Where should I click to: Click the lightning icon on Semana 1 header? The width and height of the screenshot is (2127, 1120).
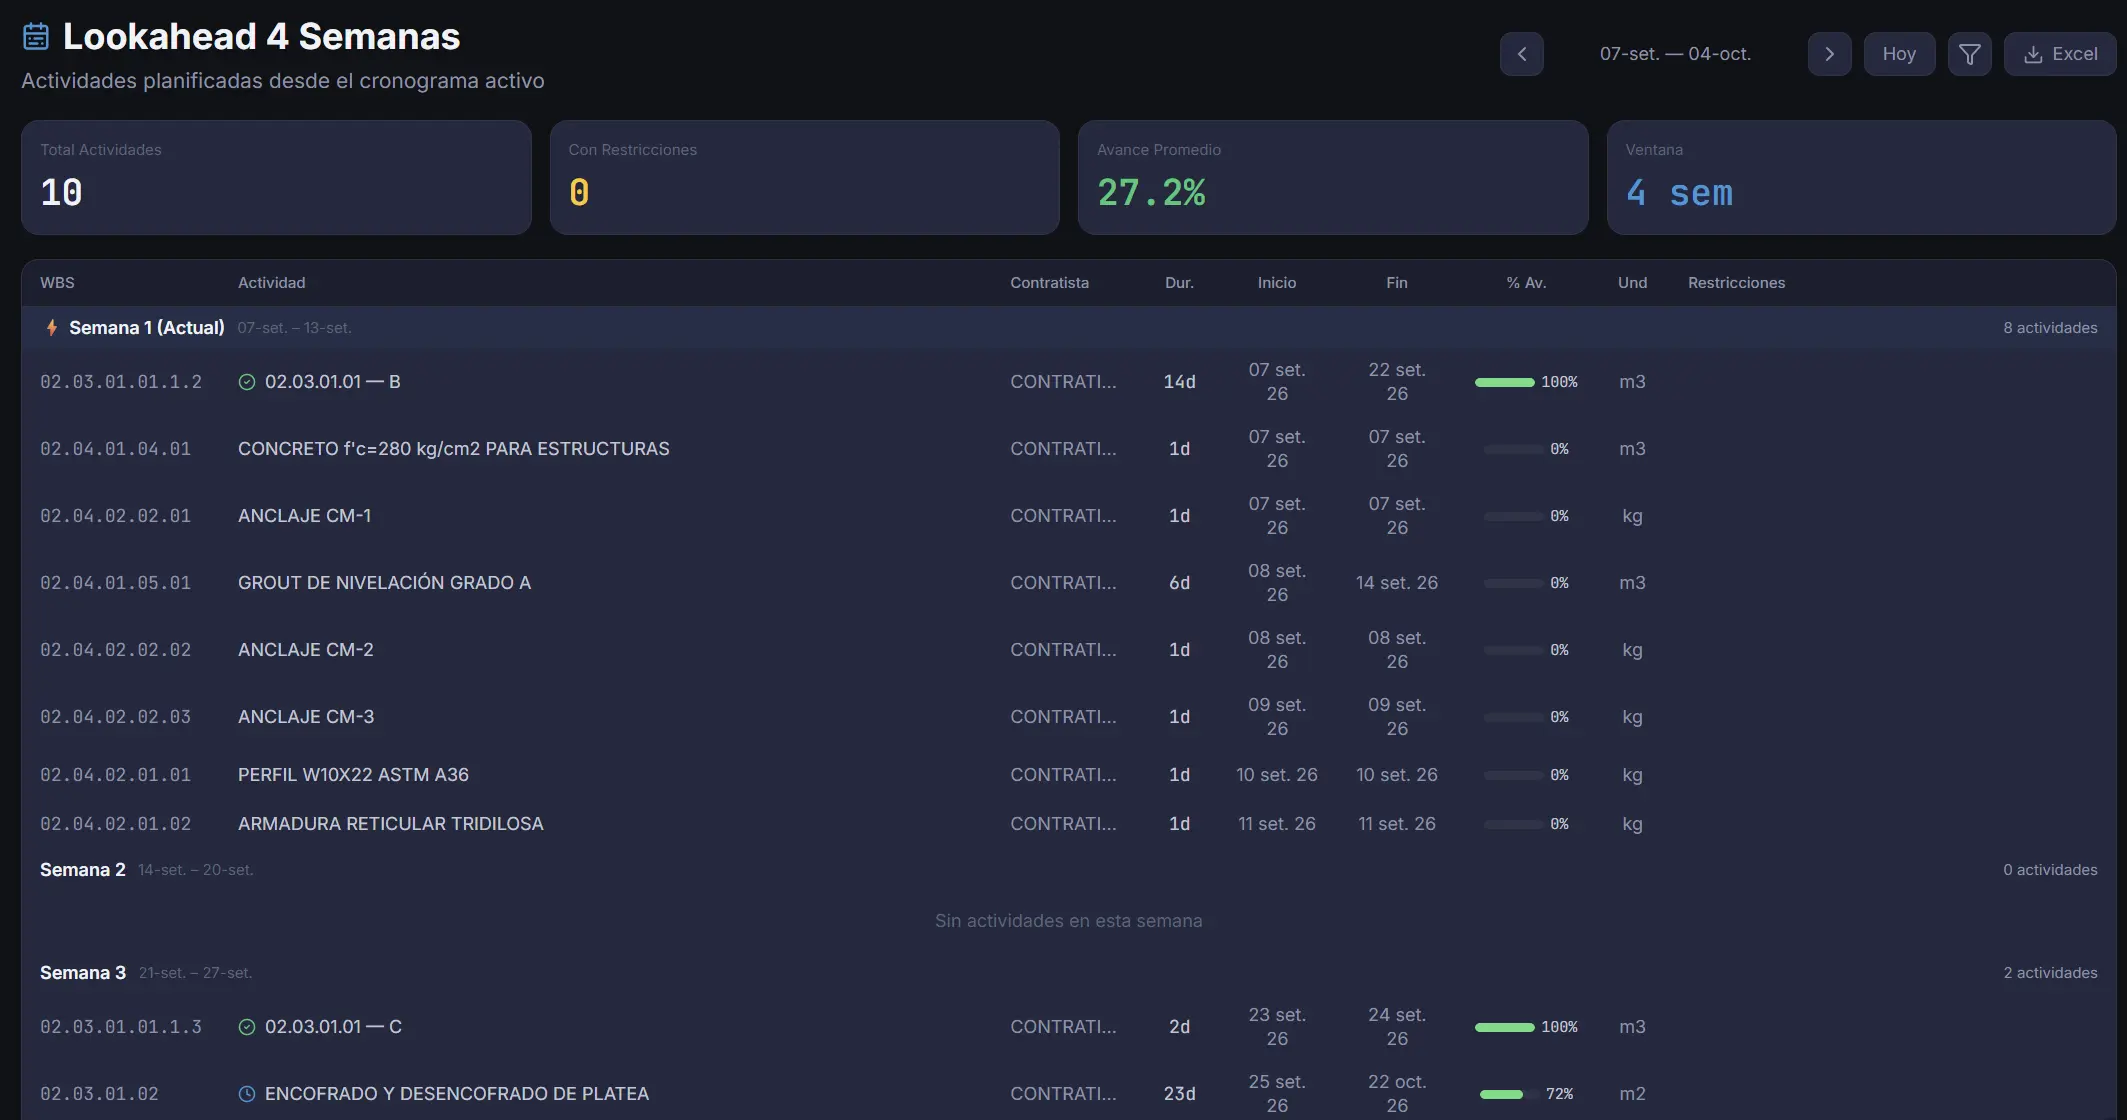click(52, 328)
